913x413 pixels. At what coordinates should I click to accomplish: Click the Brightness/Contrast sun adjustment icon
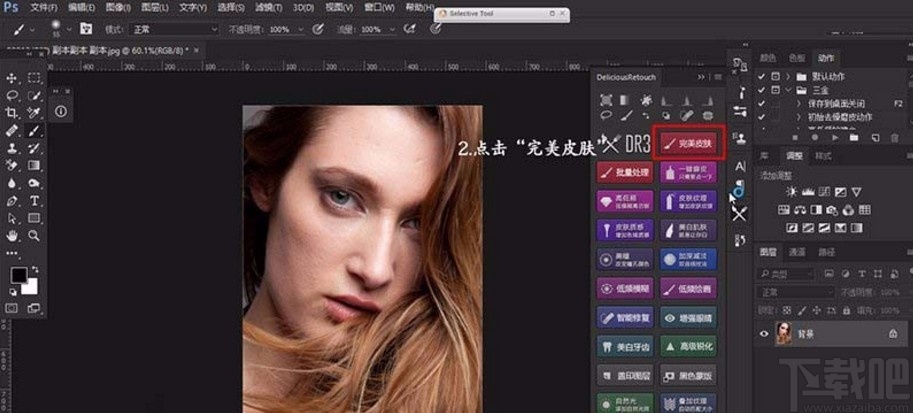coord(791,192)
